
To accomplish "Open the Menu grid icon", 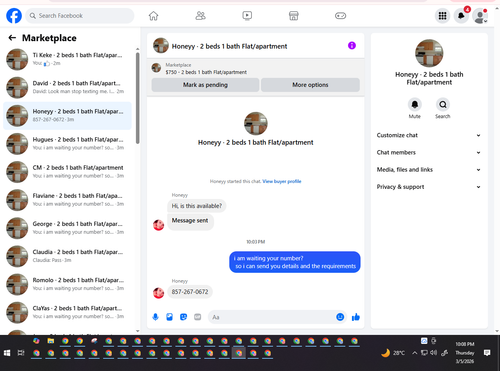I will pyautogui.click(x=442, y=16).
